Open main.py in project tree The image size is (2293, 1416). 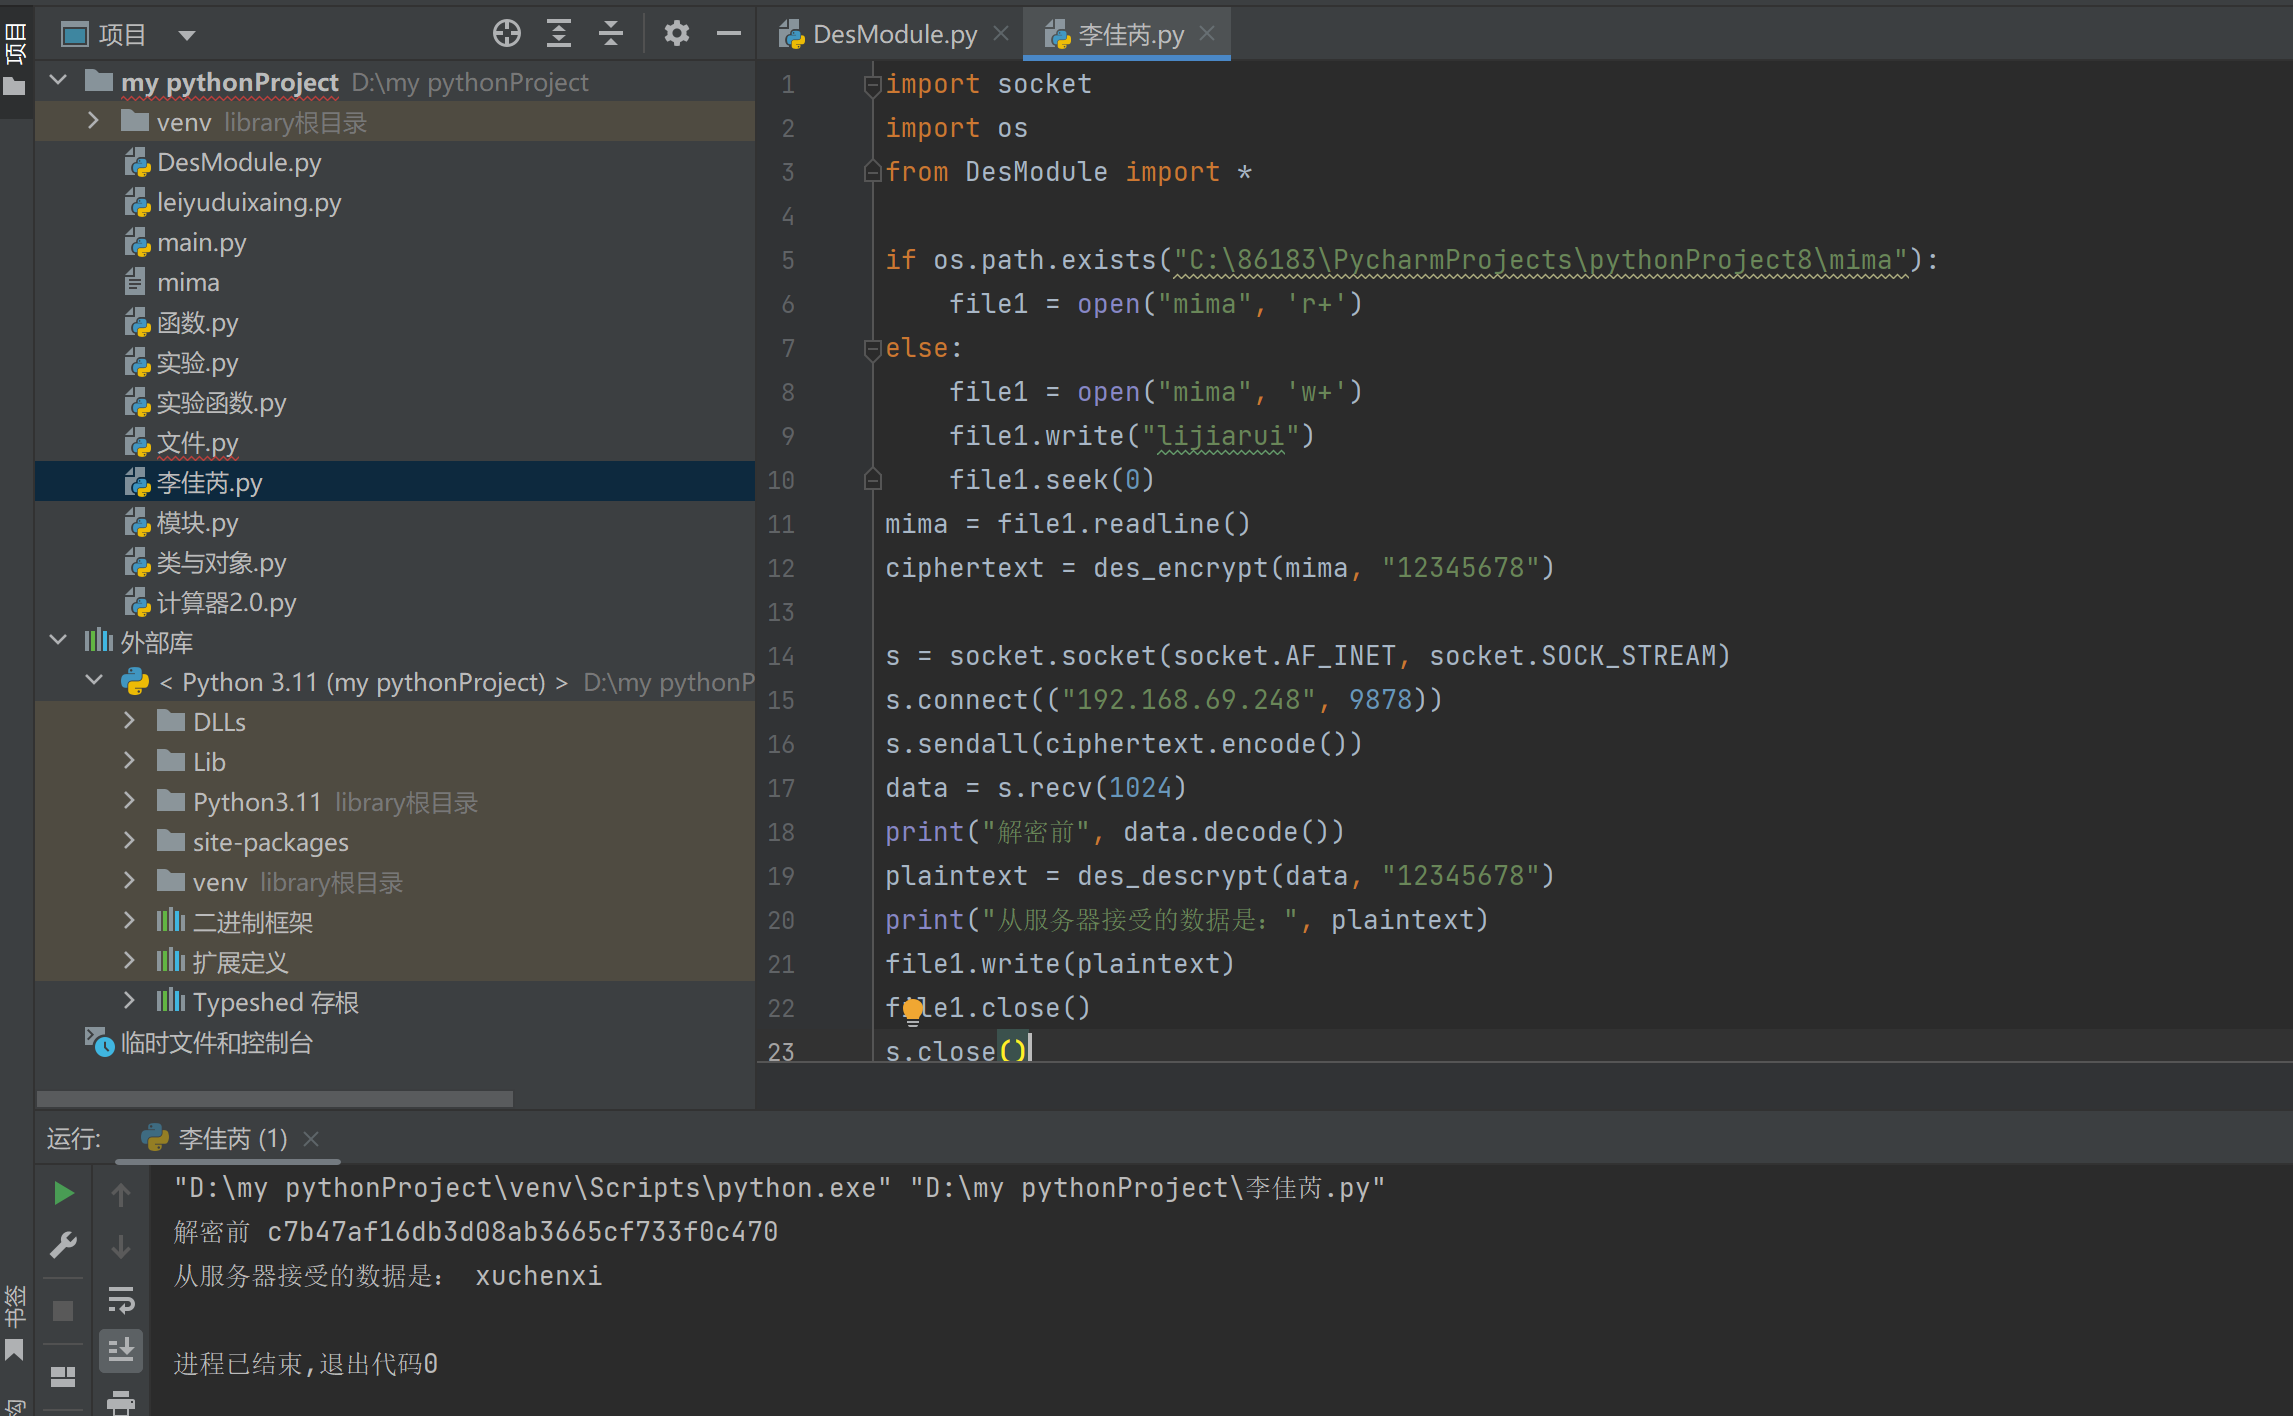201,242
